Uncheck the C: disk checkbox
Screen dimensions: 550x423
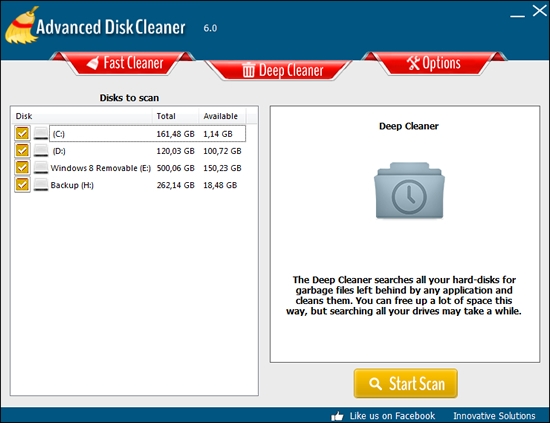click(x=22, y=133)
